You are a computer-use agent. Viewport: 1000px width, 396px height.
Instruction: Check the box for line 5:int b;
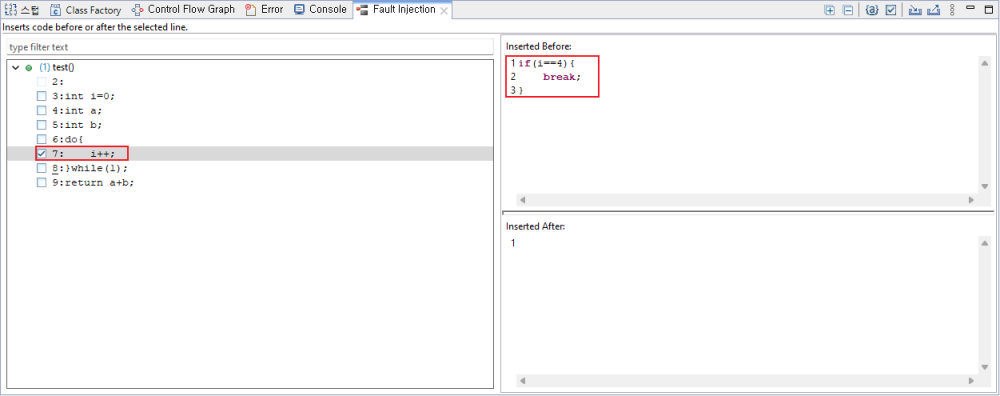(x=41, y=125)
